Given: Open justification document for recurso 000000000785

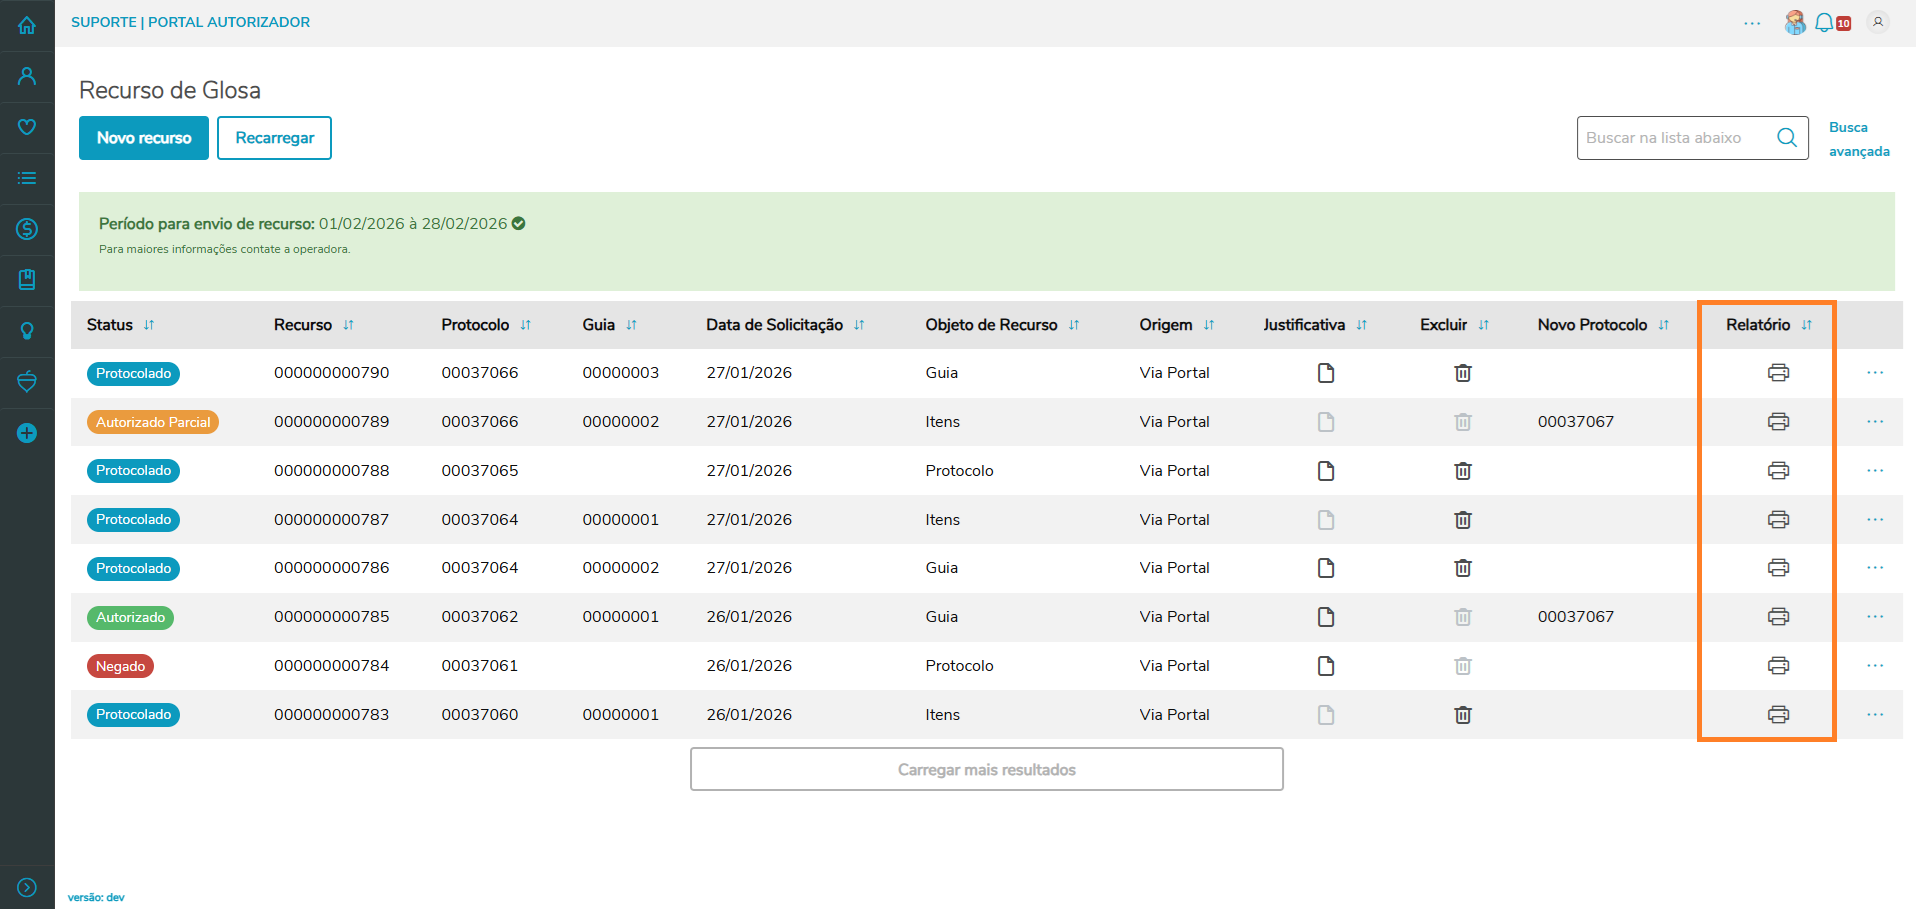Looking at the screenshot, I should coord(1326,617).
